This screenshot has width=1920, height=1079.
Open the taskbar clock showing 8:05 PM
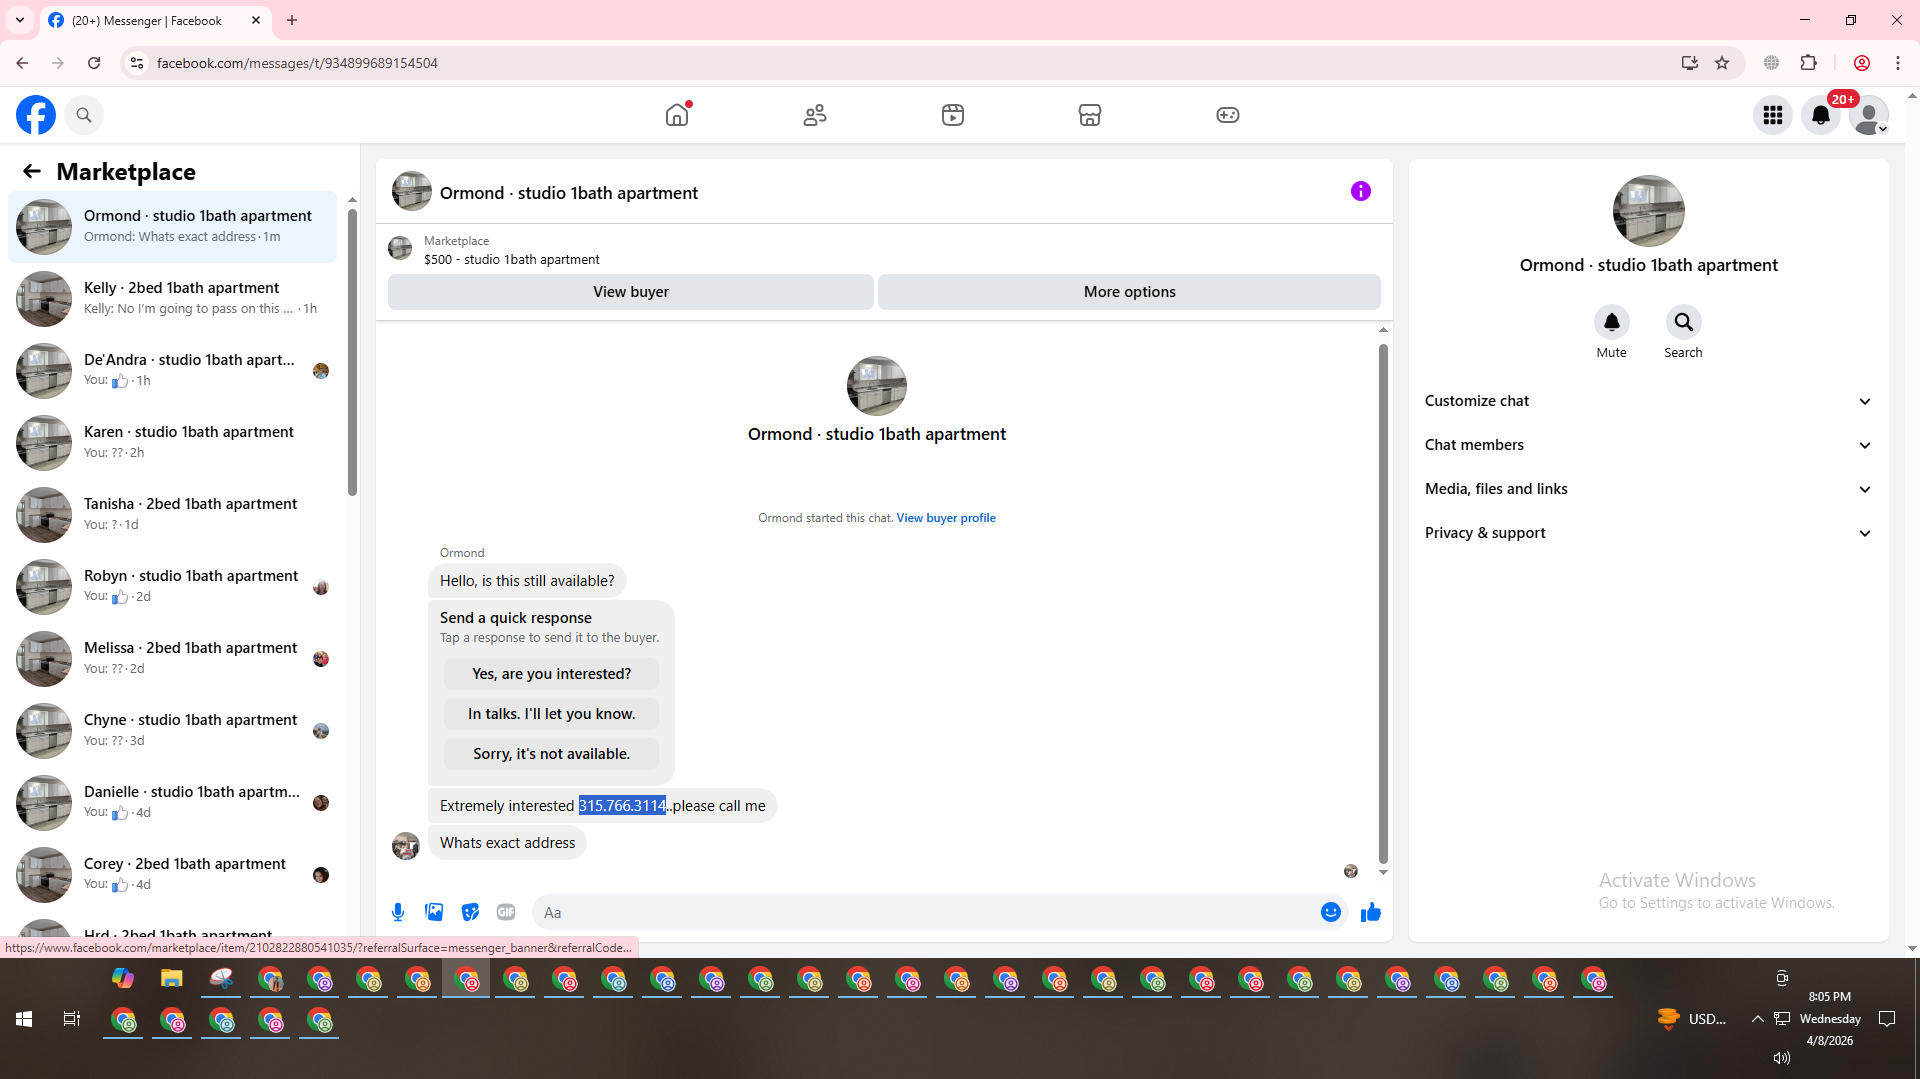[x=1829, y=1019]
